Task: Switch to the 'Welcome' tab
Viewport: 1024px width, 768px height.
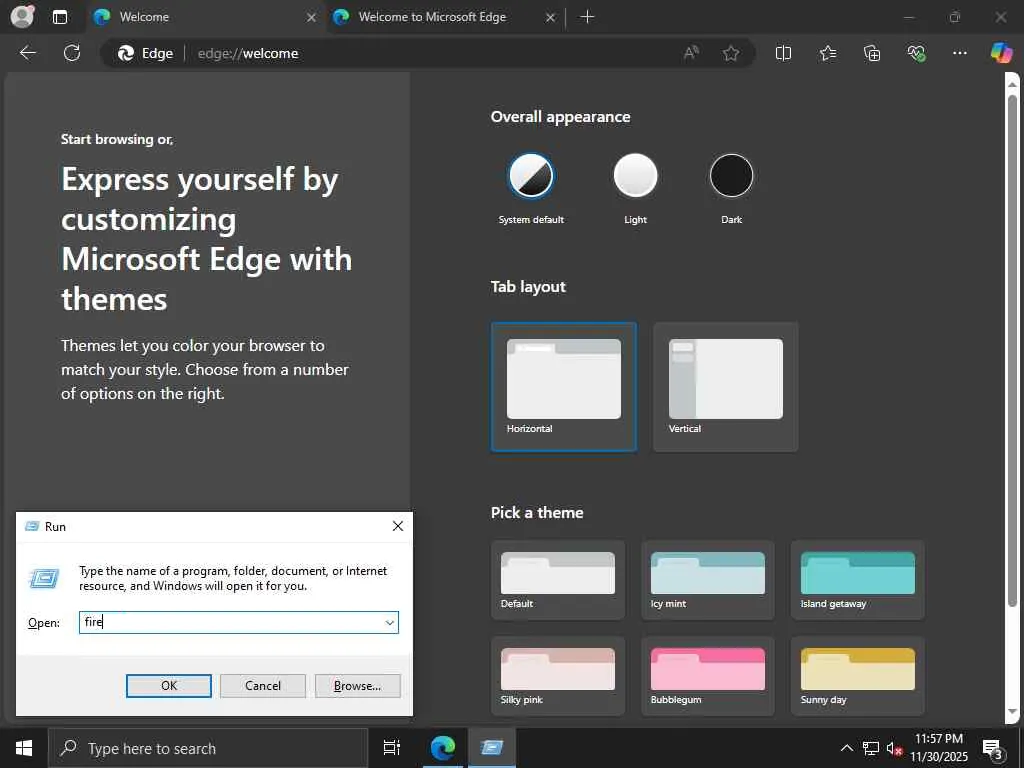Action: [205, 17]
